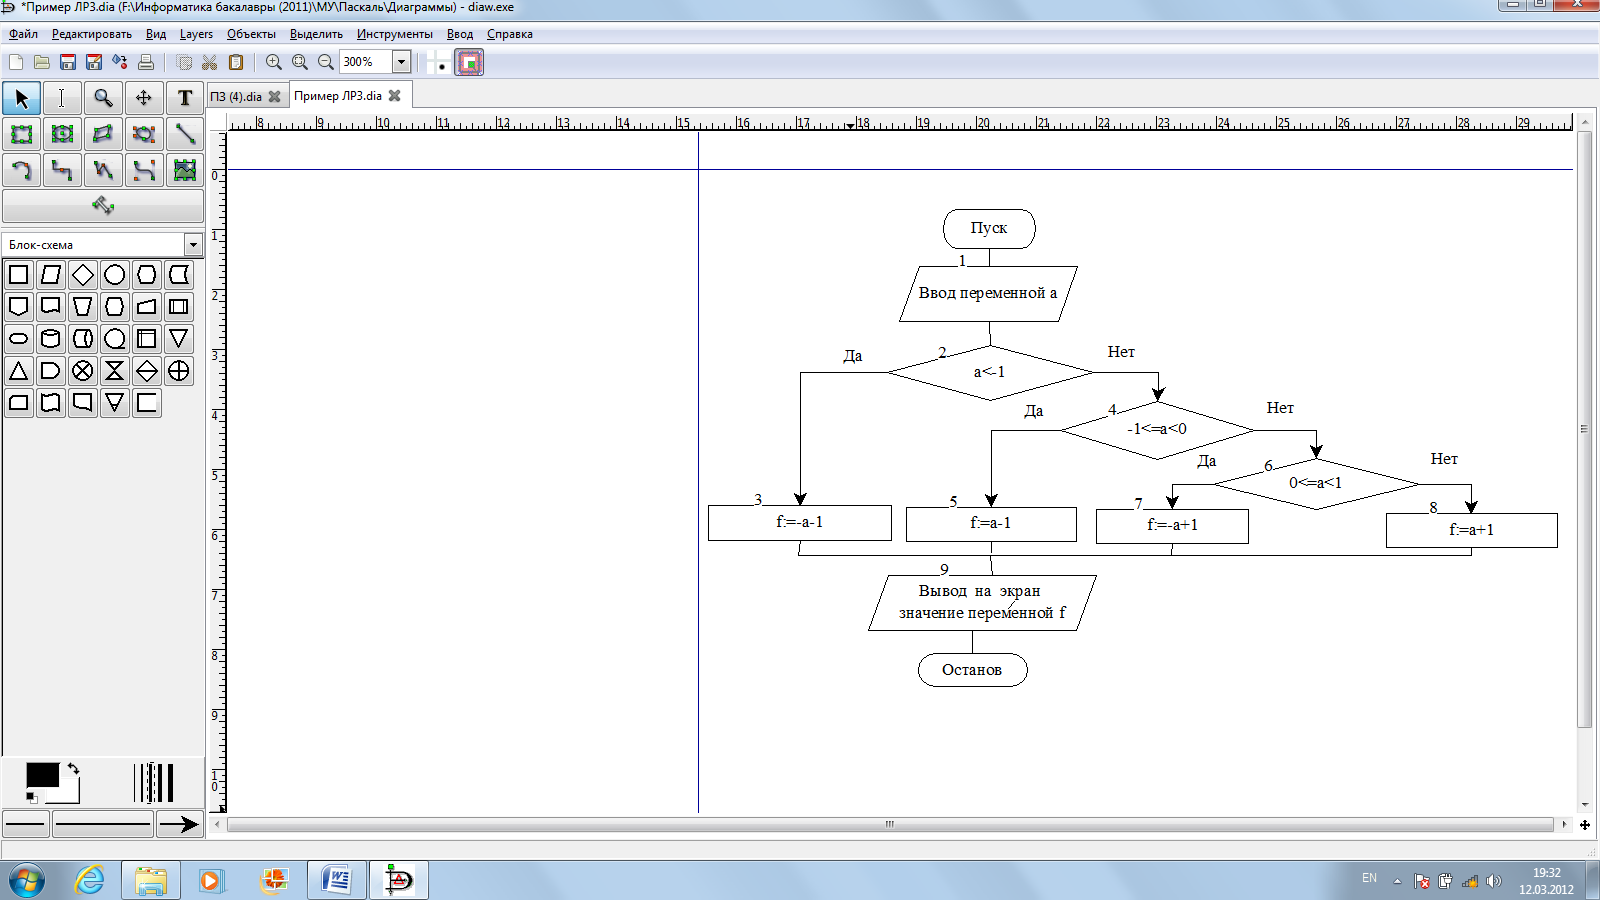Click the Save As toolbar icon
The height and width of the screenshot is (900, 1600).
[94, 62]
